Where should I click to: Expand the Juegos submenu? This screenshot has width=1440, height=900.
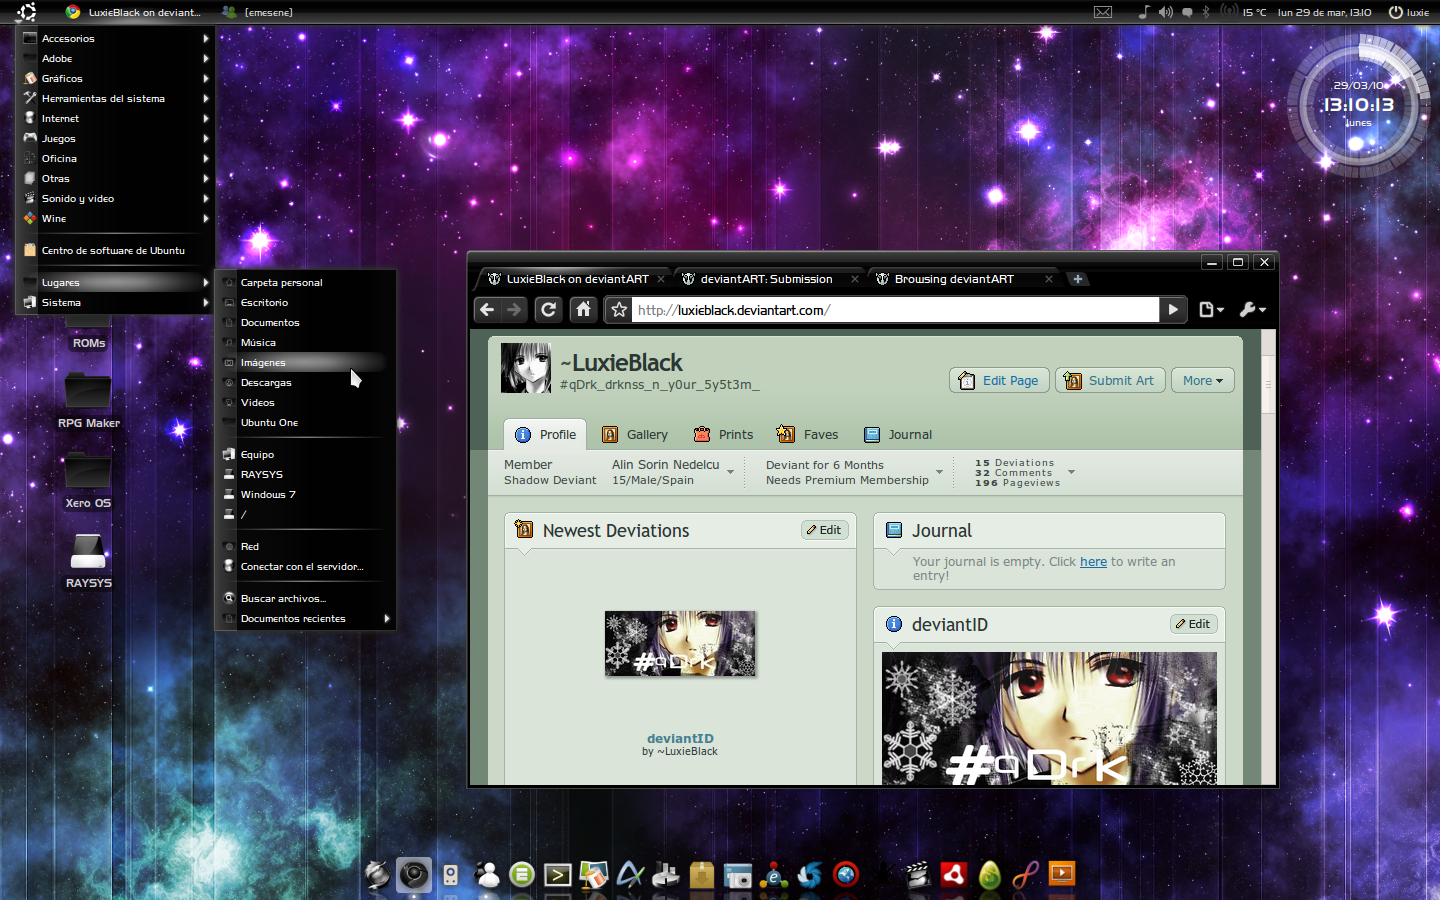click(115, 138)
